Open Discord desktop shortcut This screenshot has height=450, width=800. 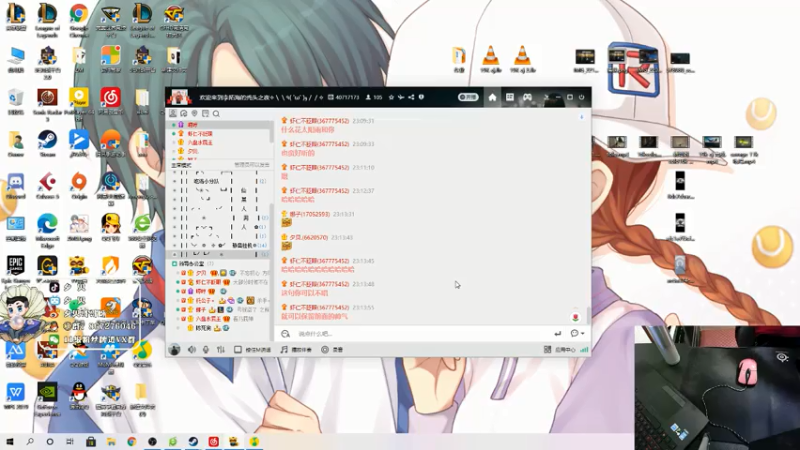(16, 186)
